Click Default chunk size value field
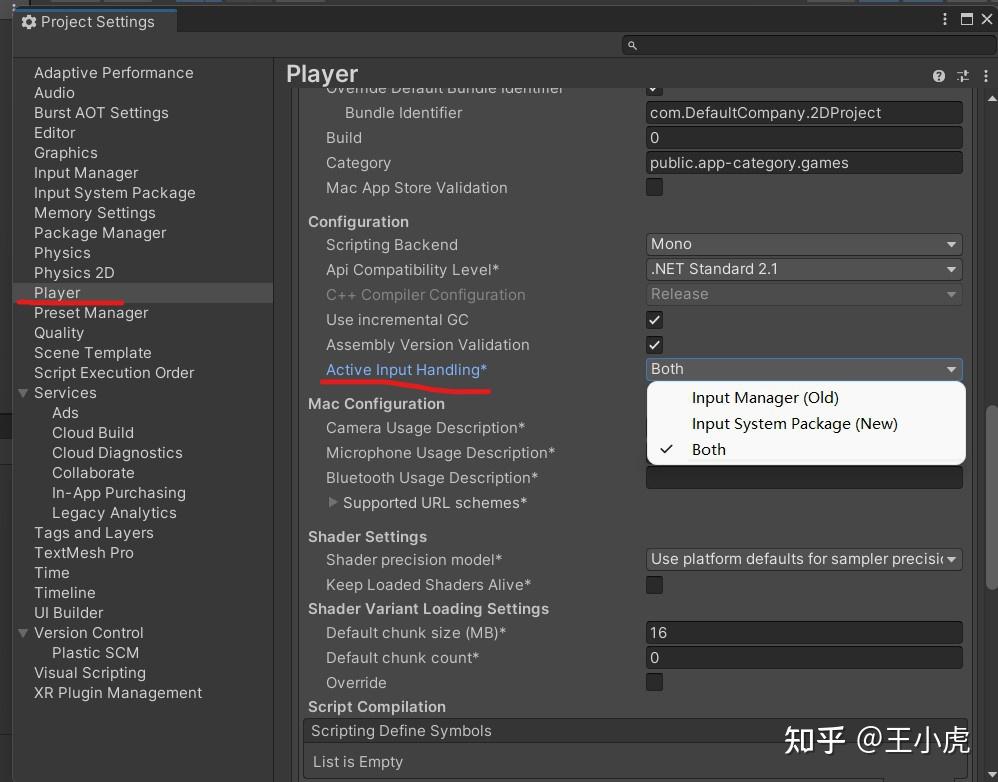Viewport: 998px width, 782px height. (804, 632)
